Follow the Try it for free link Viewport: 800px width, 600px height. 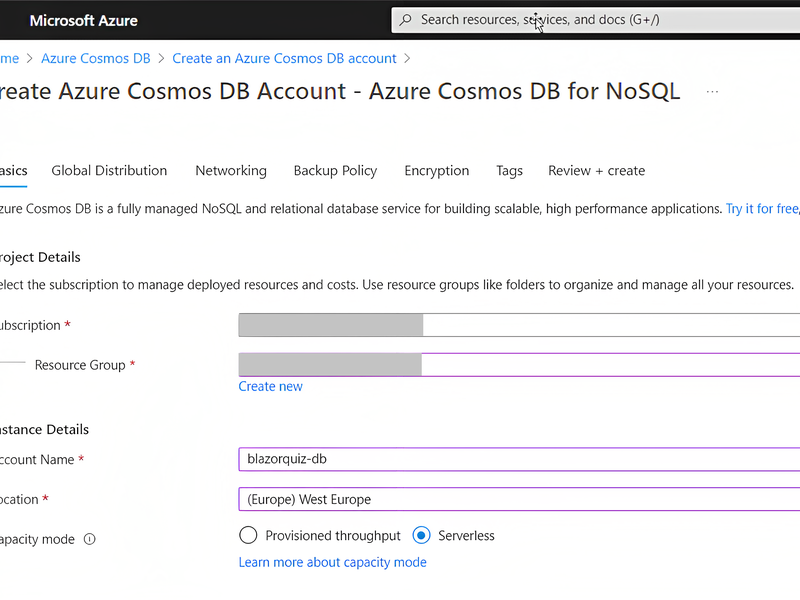pyautogui.click(x=762, y=209)
